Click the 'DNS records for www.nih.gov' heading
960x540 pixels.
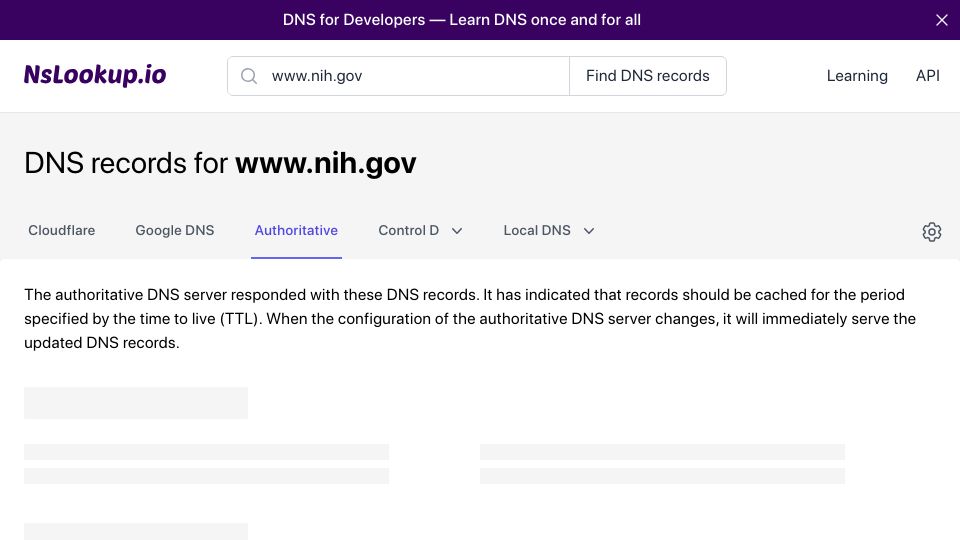coord(220,163)
